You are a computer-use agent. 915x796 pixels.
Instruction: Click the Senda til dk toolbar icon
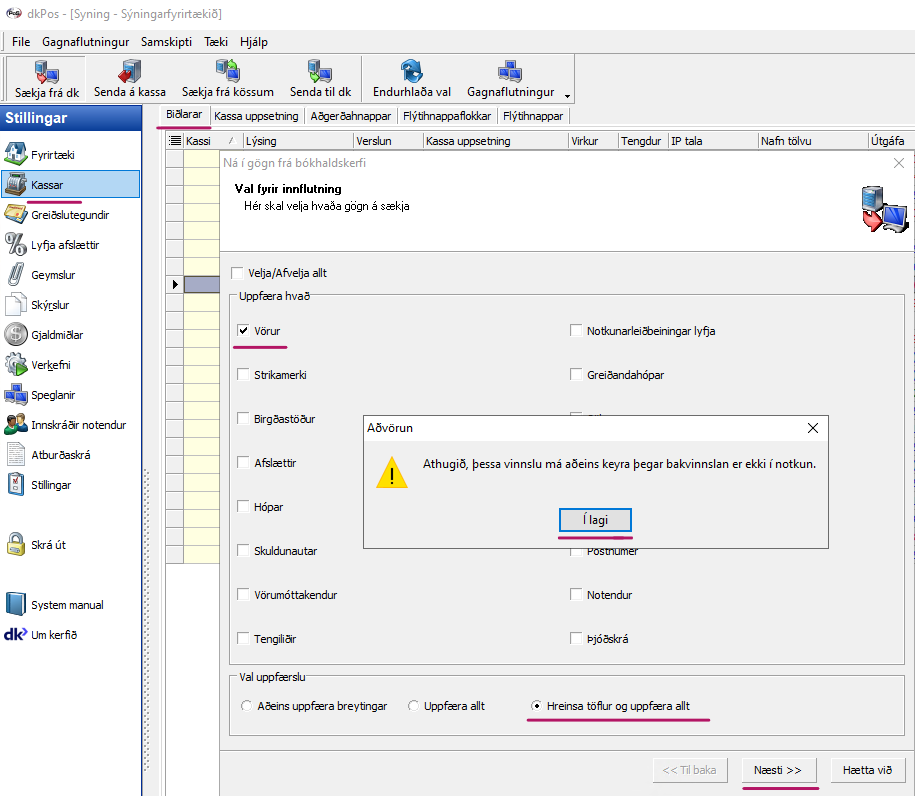[318, 71]
